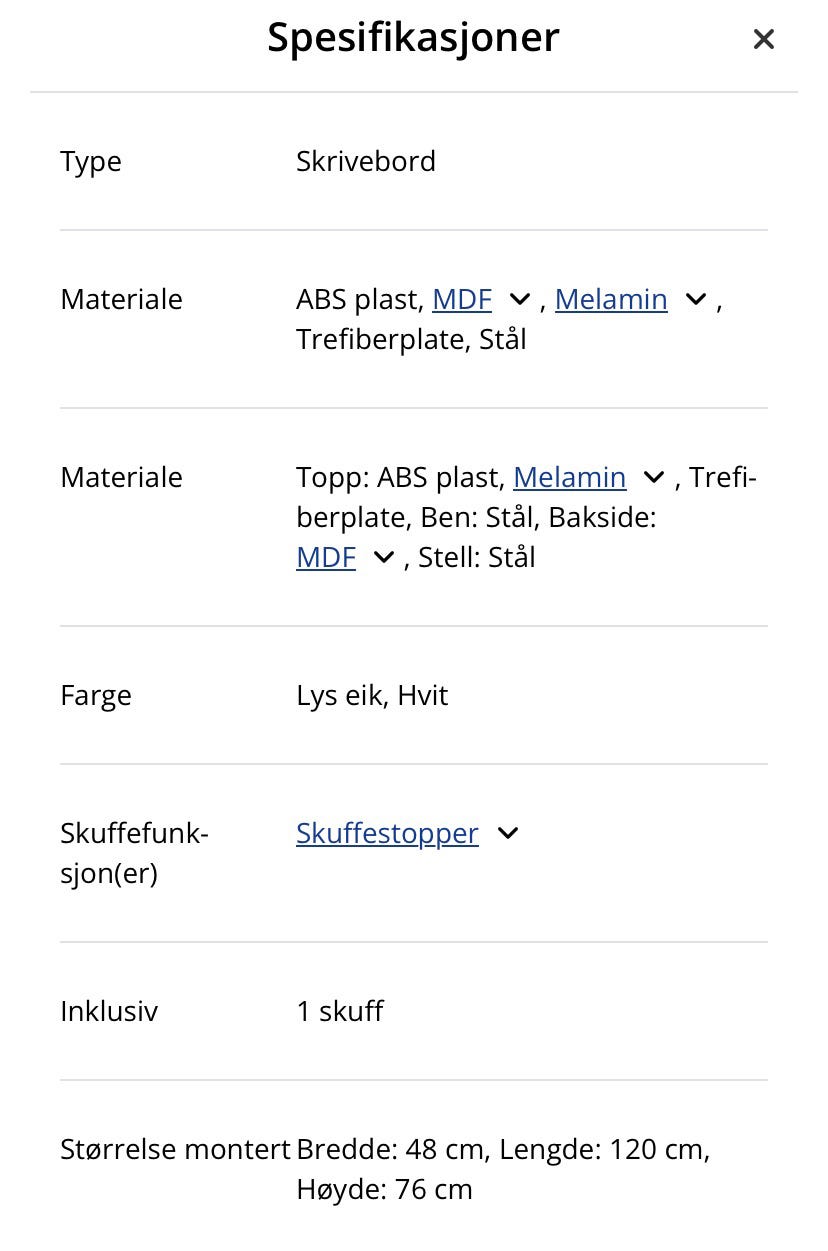The image size is (828, 1251).
Task: Expand the Skuffestopper dropdown chevron
Action: [508, 833]
